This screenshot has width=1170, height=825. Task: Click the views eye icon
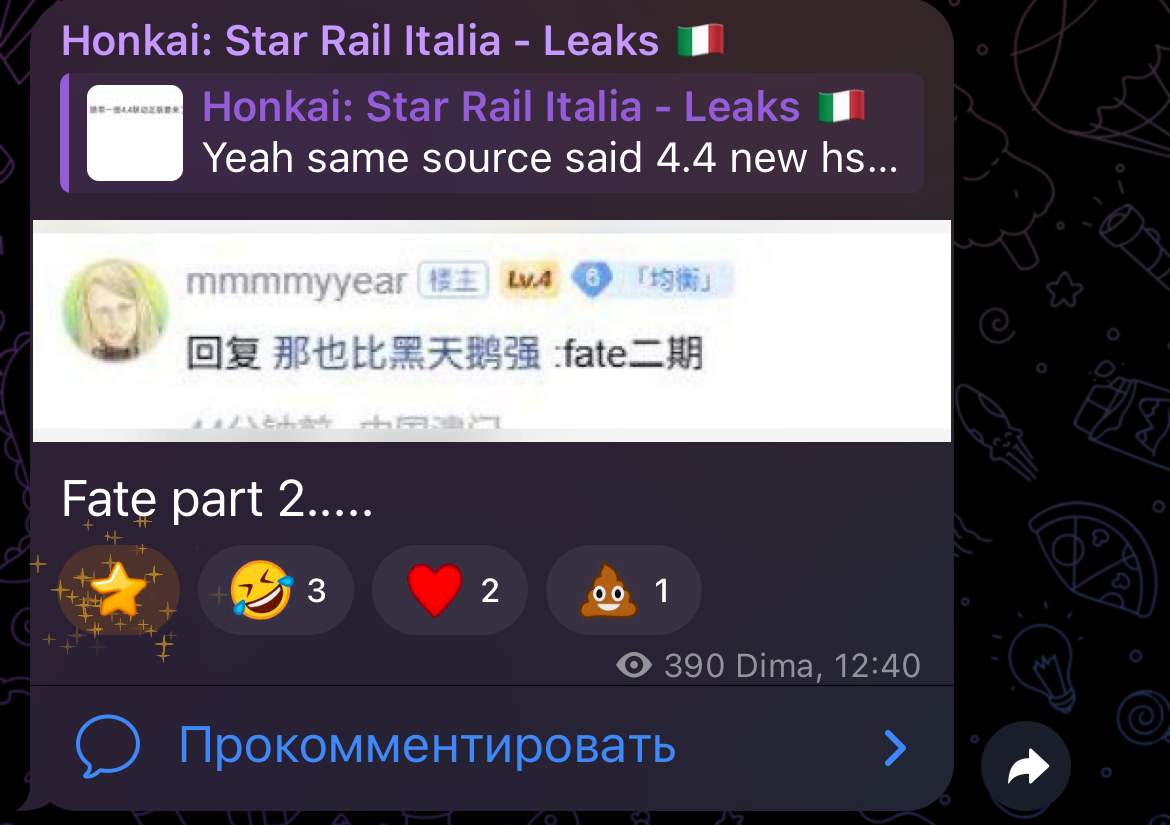pyautogui.click(x=634, y=665)
